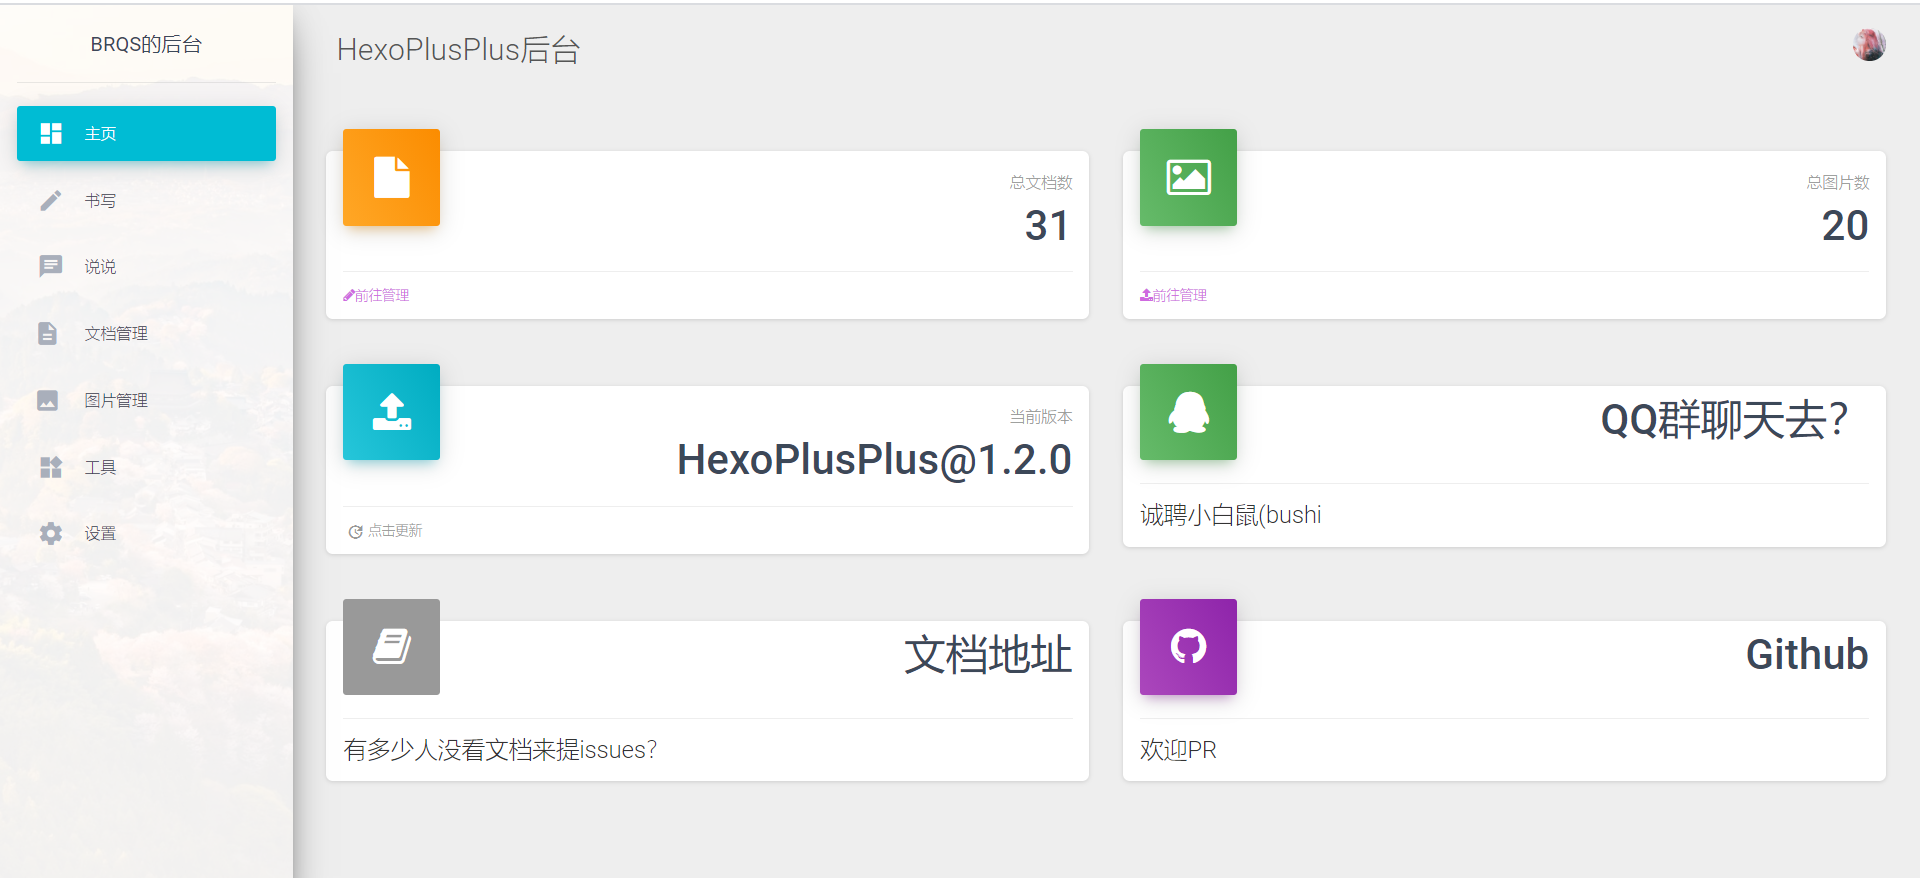Click the grey book icon tile
The height and width of the screenshot is (878, 1920).
391,647
